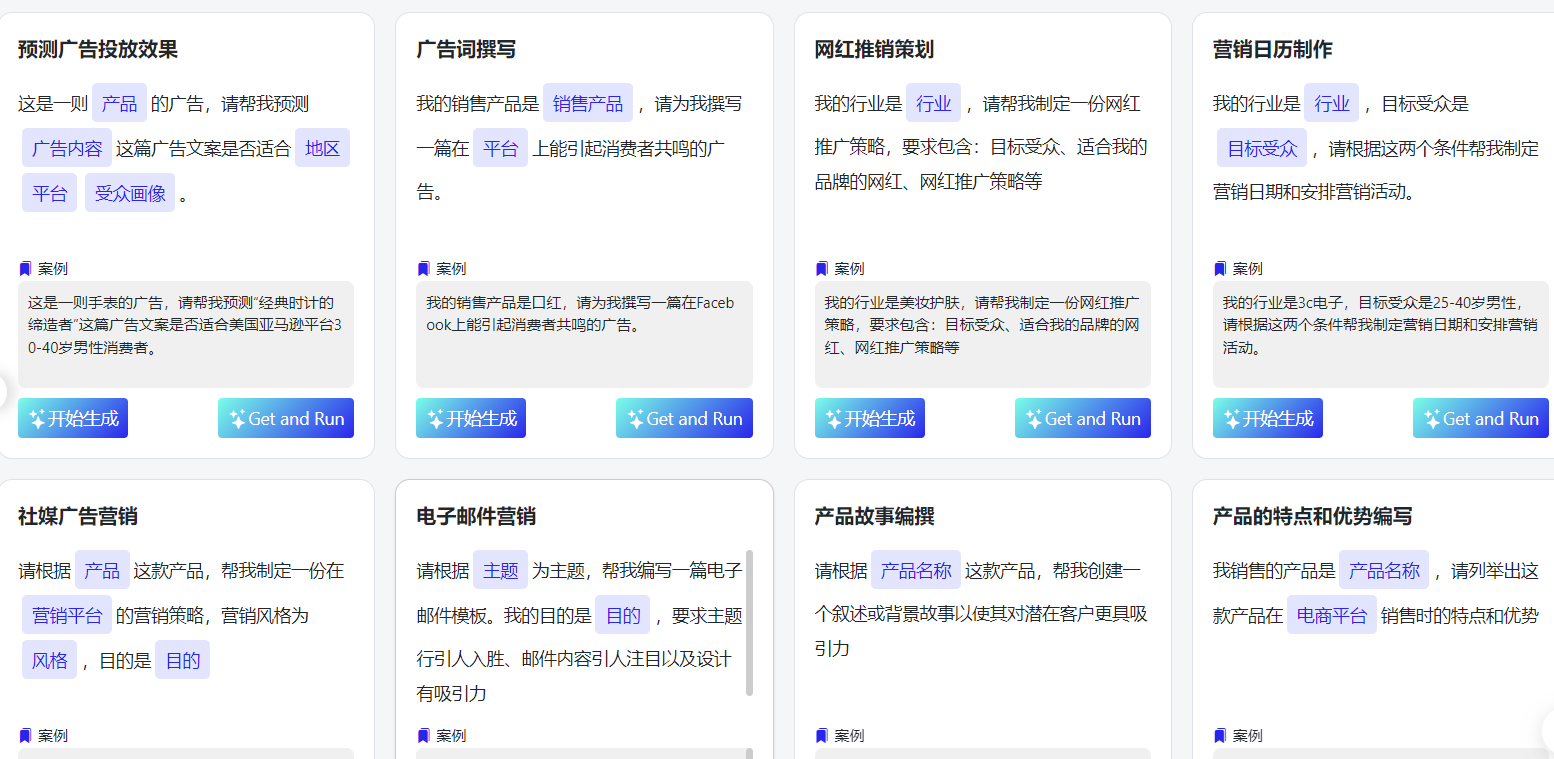The image size is (1554, 759).
Task: Click Get and Run in 网红推销策划 card
Action: coord(1083,418)
